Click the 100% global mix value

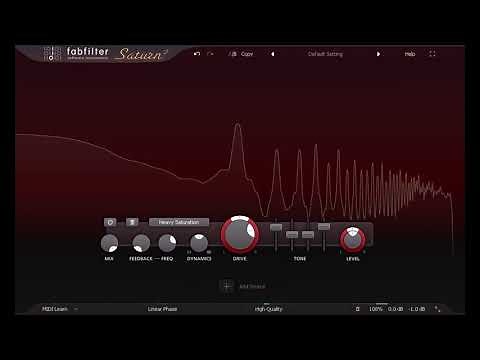tap(375, 309)
